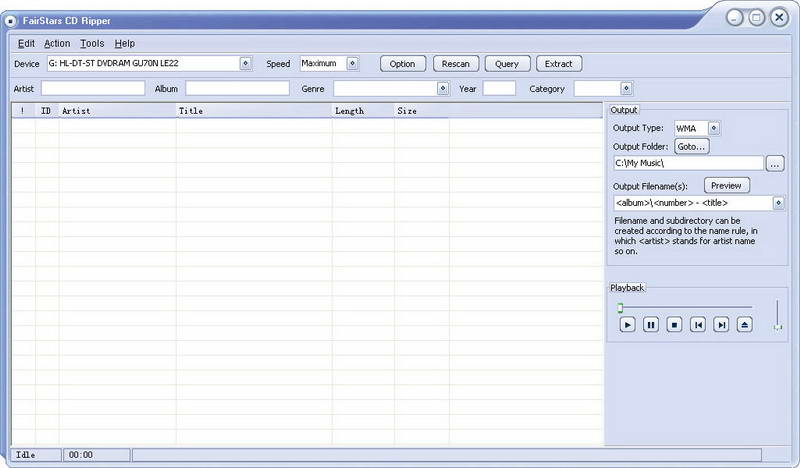Pause playback in the Playback panel
The width and height of the screenshot is (800, 468).
pyautogui.click(x=651, y=325)
